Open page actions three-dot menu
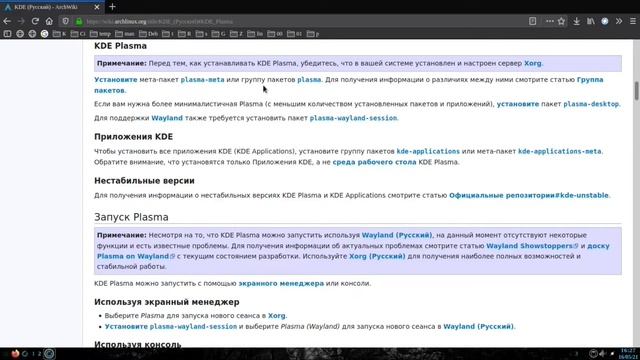640x360 pixels. click(550, 21)
